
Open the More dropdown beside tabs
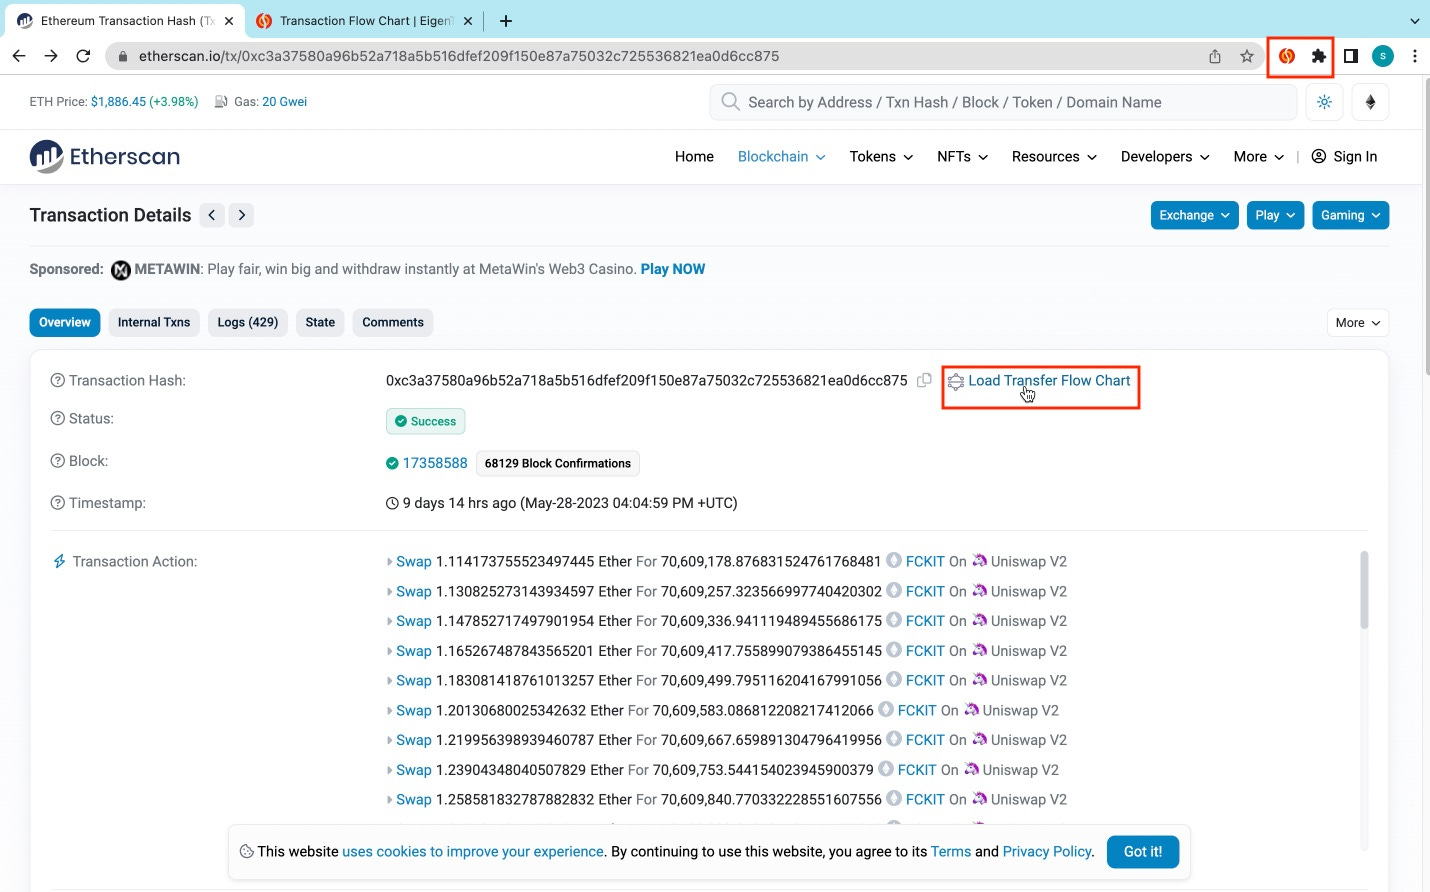click(x=1358, y=322)
